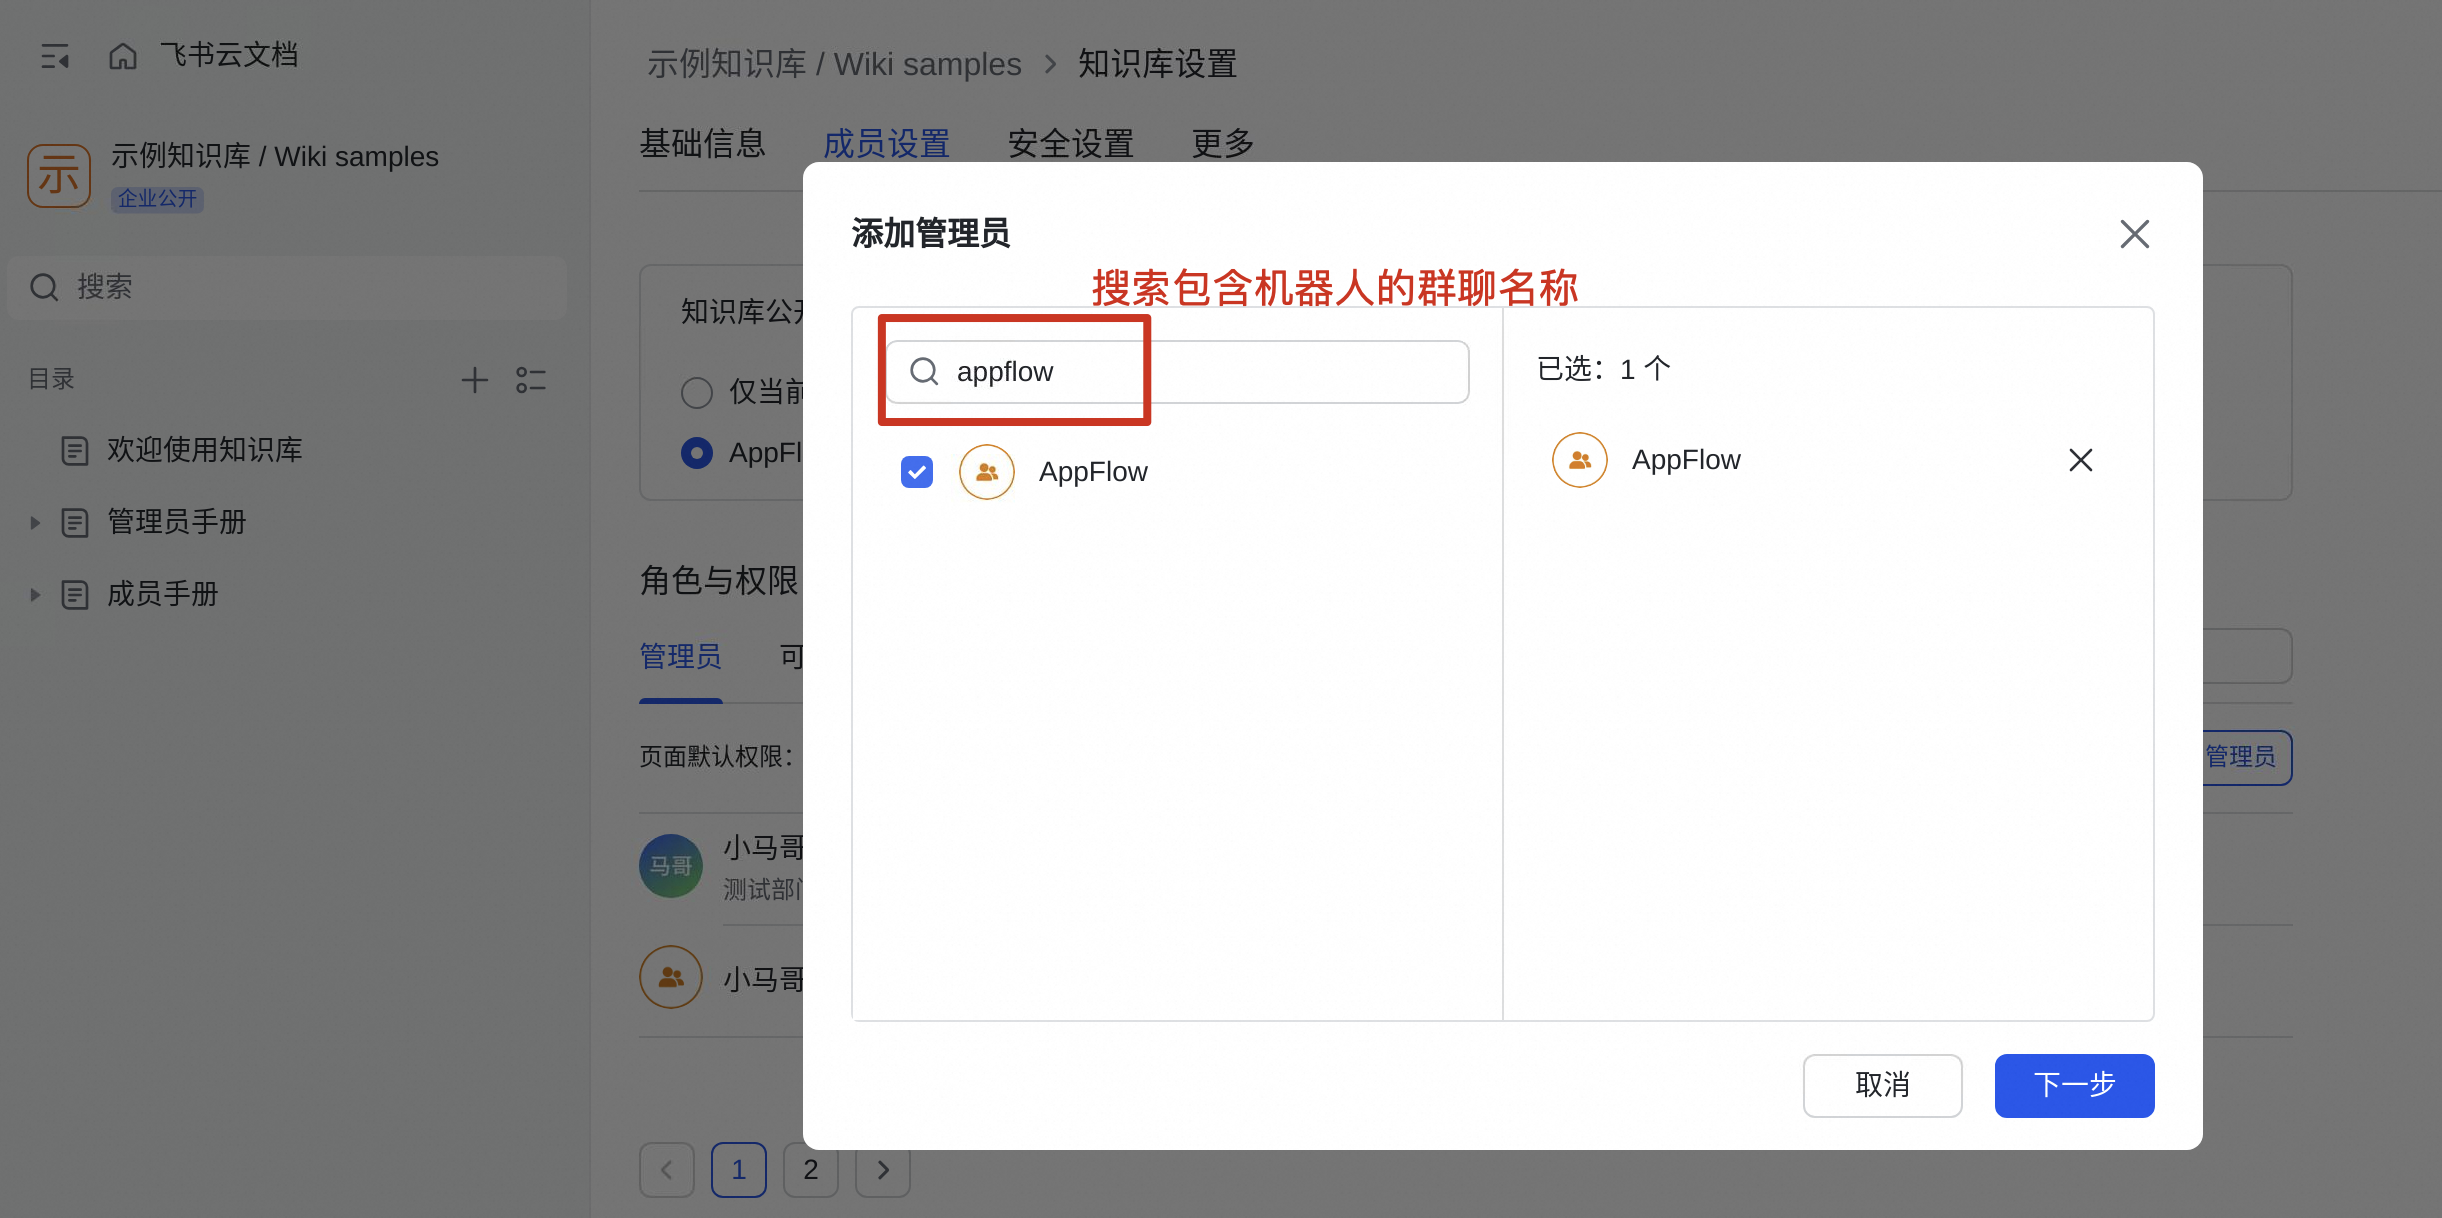Switch to the 安全设置 tab
Image resolution: width=2442 pixels, height=1218 pixels.
[x=1070, y=144]
